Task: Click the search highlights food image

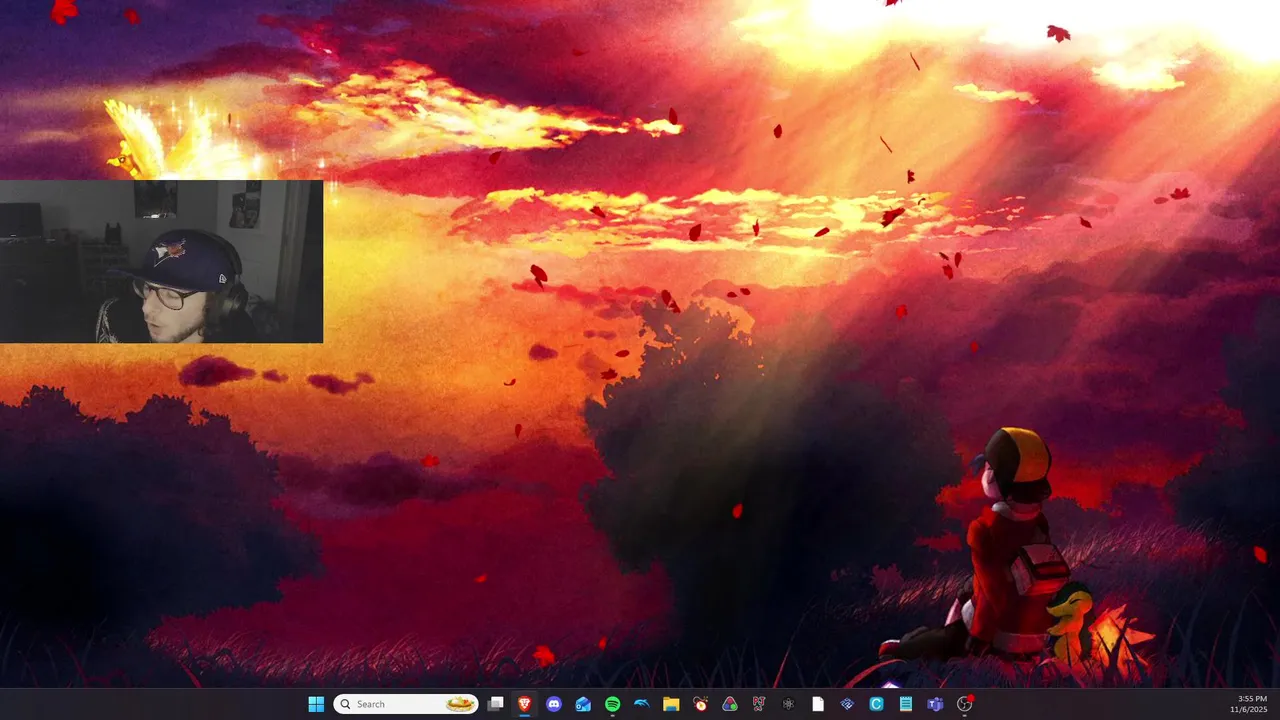Action: pos(460,704)
